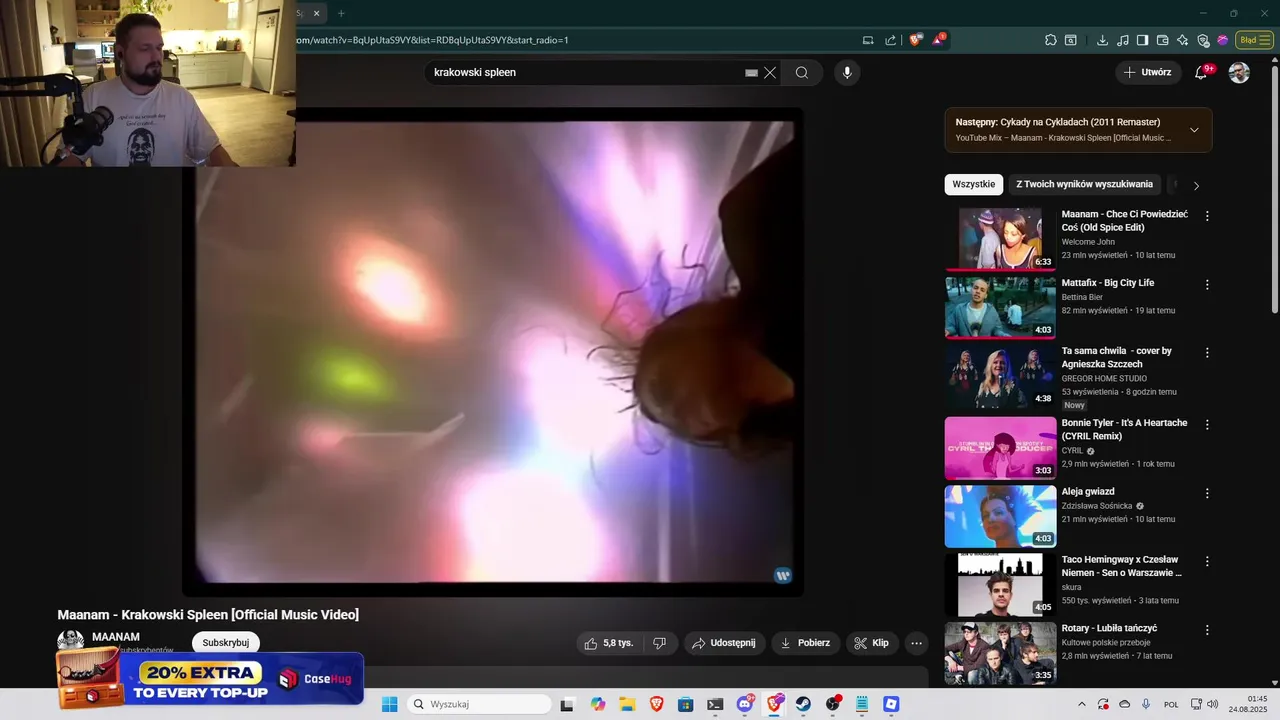Screen dimensions: 1280x720
Task: Show more filter chips with arrow
Action: coord(1196,185)
